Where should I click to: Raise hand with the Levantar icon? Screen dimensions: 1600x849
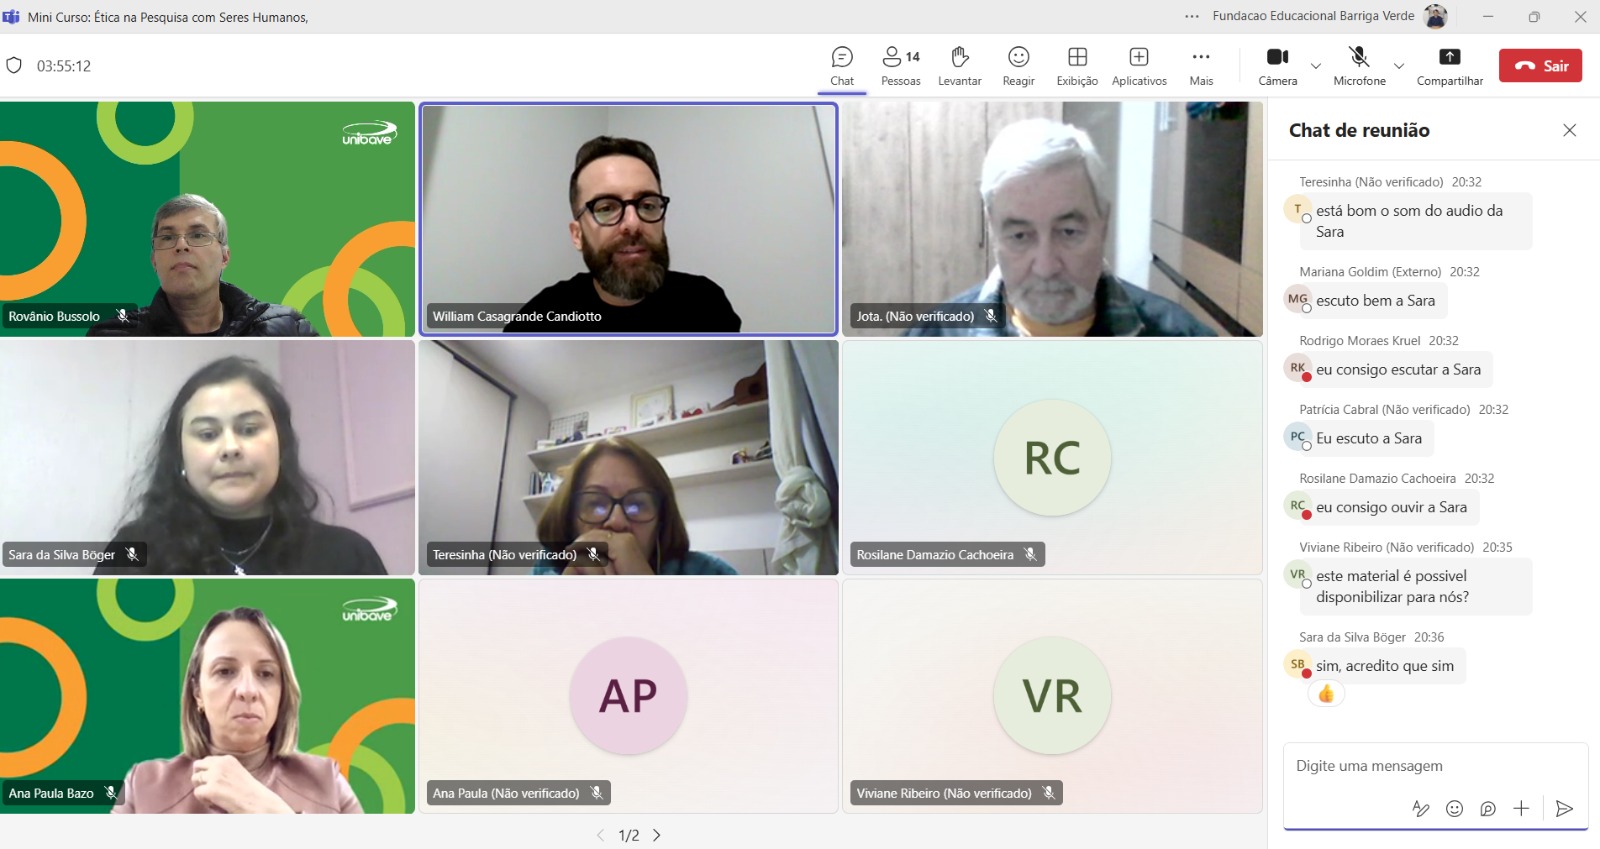(x=959, y=66)
